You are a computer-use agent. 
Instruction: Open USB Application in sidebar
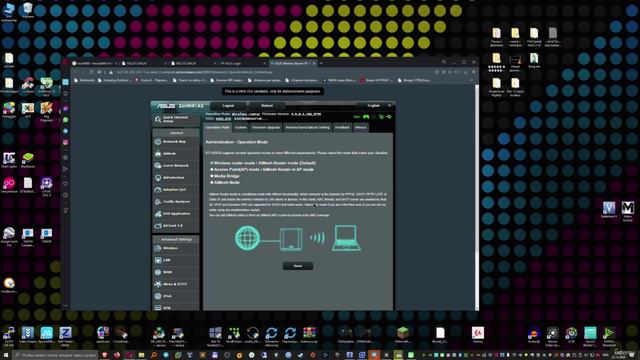pos(176,213)
